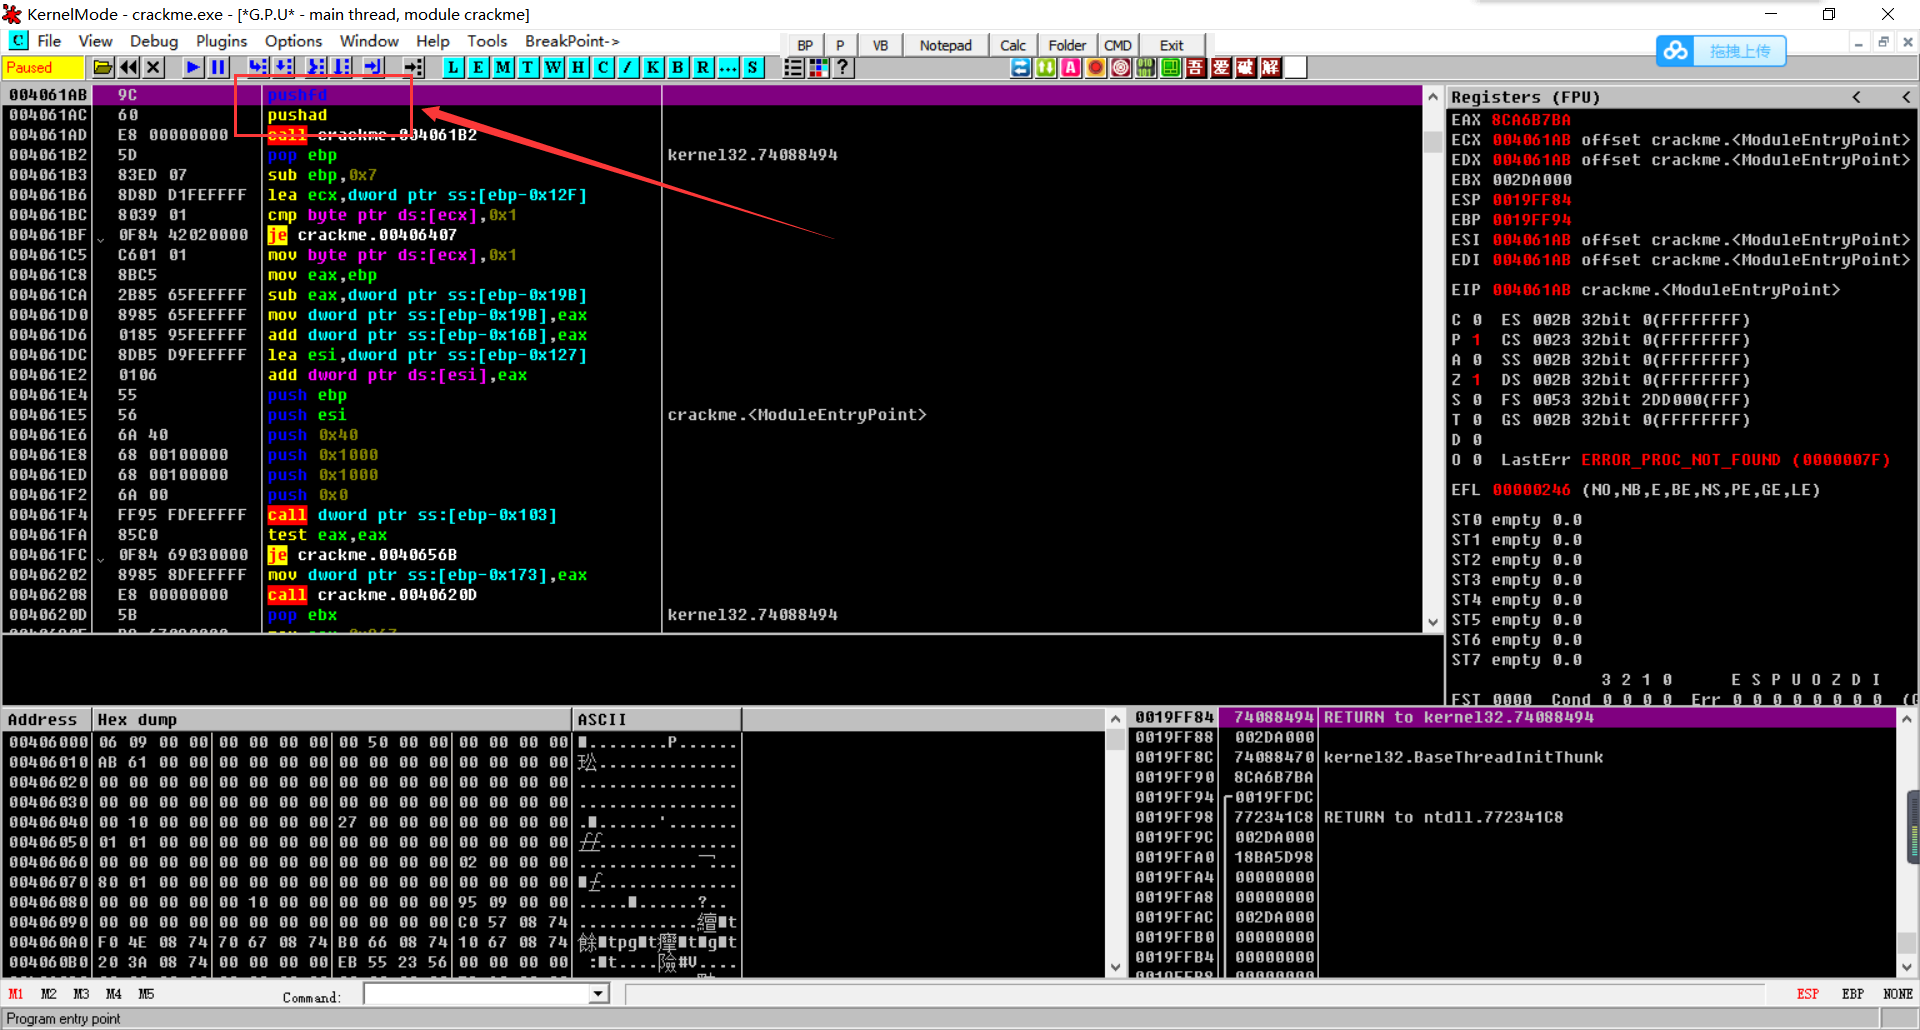The width and height of the screenshot is (1920, 1030).
Task: Switch to memory dump tab M3
Action: point(81,994)
